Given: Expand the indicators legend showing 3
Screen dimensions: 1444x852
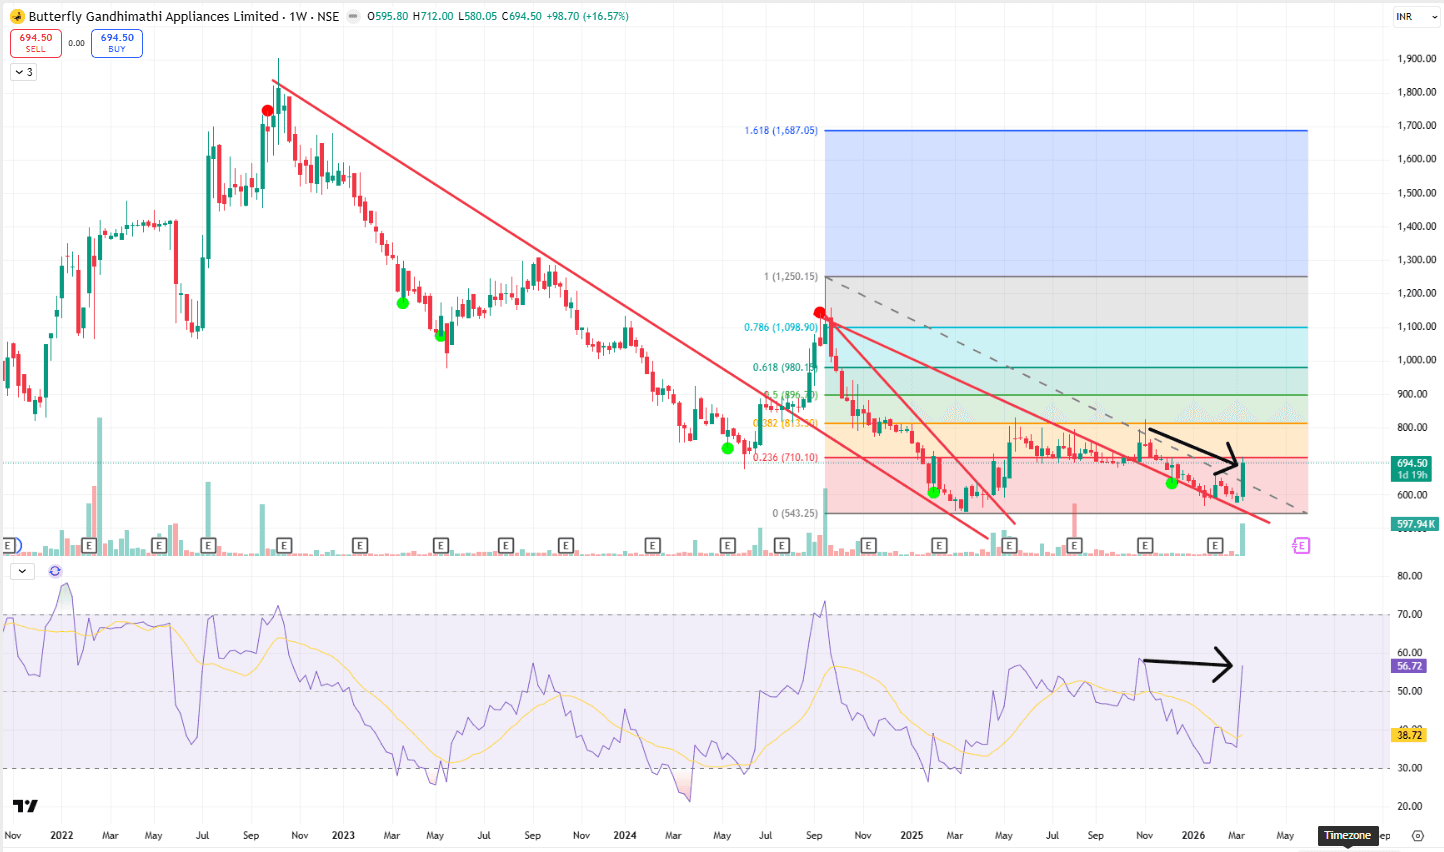Looking at the screenshot, I should (x=23, y=72).
